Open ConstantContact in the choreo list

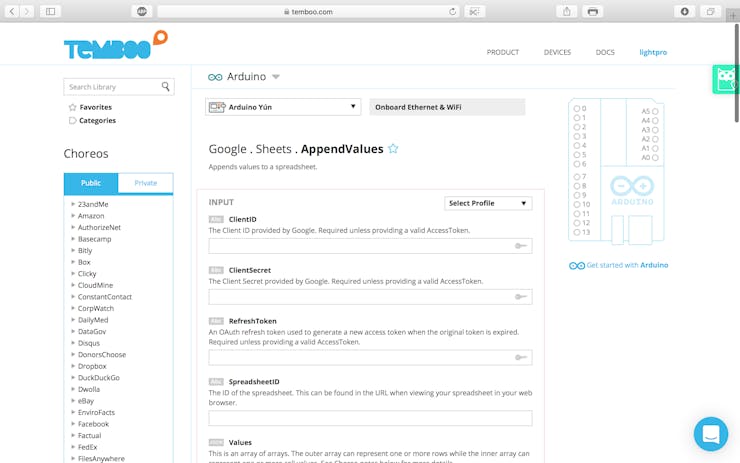(x=105, y=297)
